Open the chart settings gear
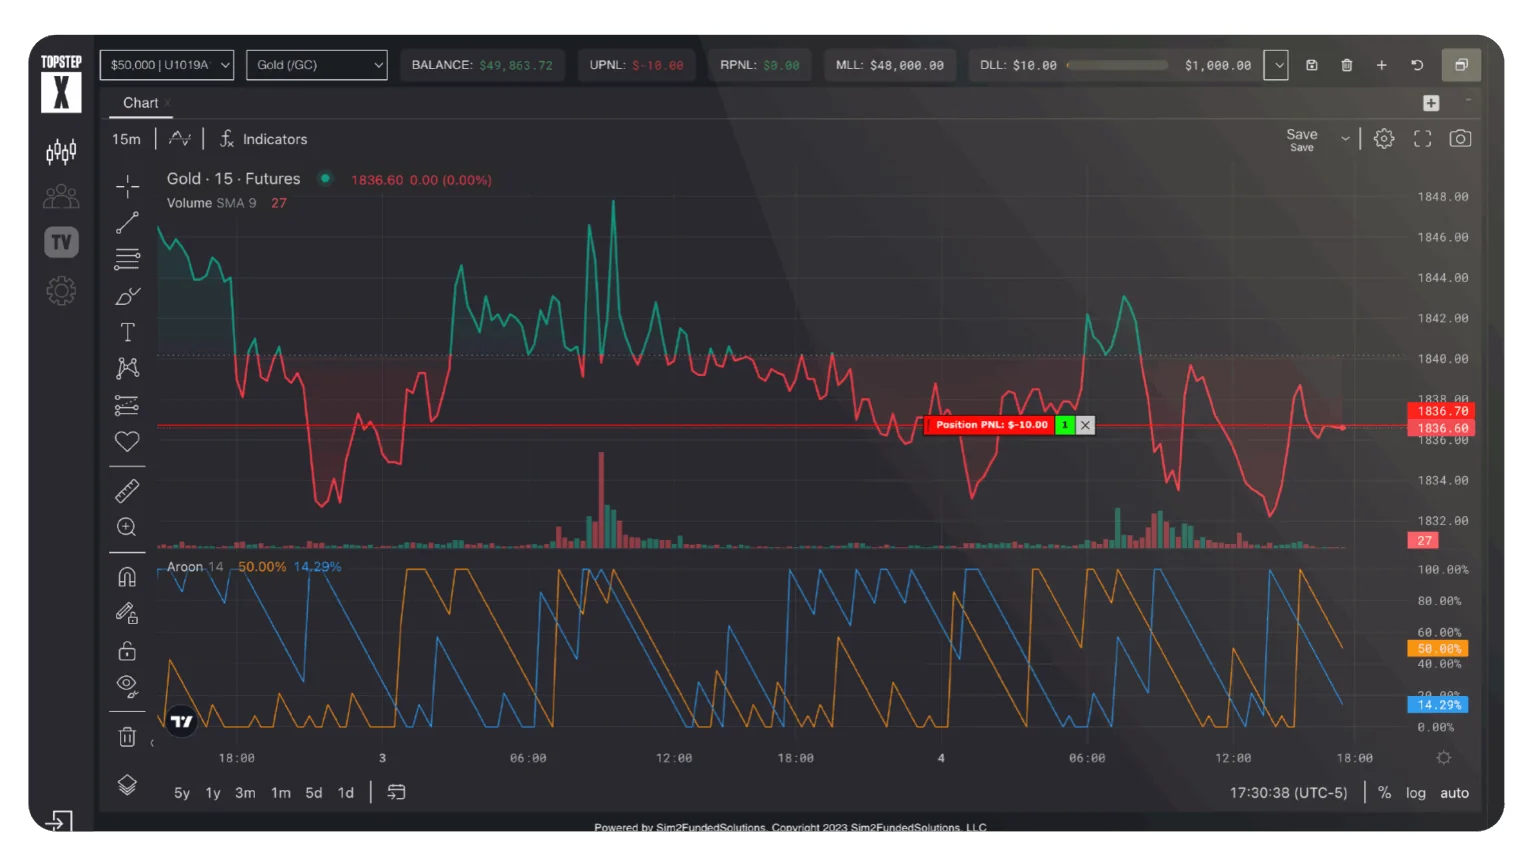 [1384, 139]
